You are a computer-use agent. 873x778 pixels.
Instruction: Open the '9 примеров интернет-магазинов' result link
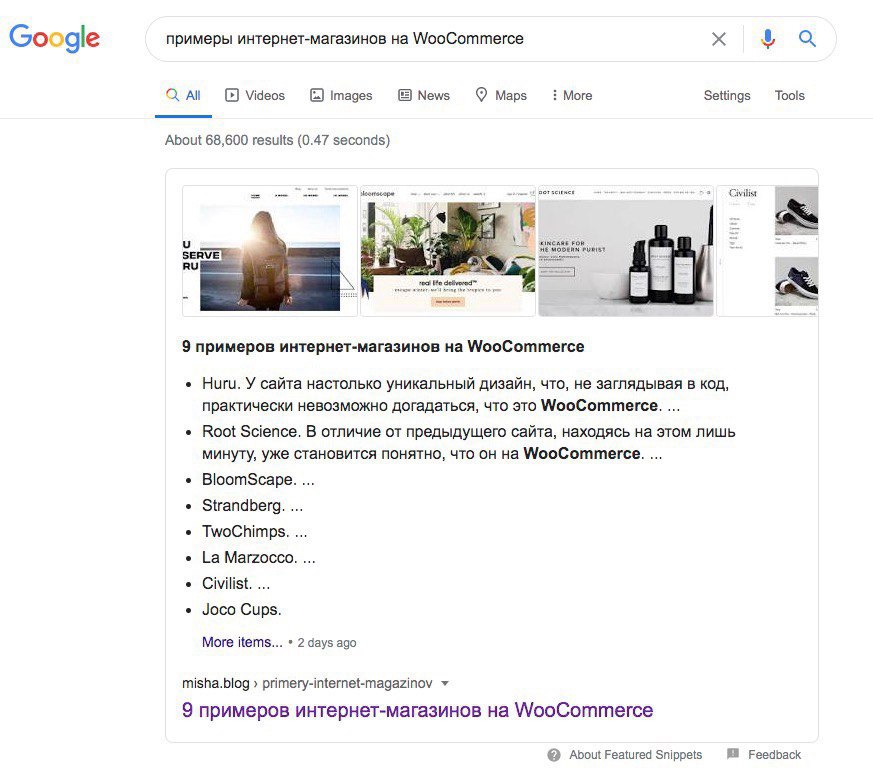417,710
